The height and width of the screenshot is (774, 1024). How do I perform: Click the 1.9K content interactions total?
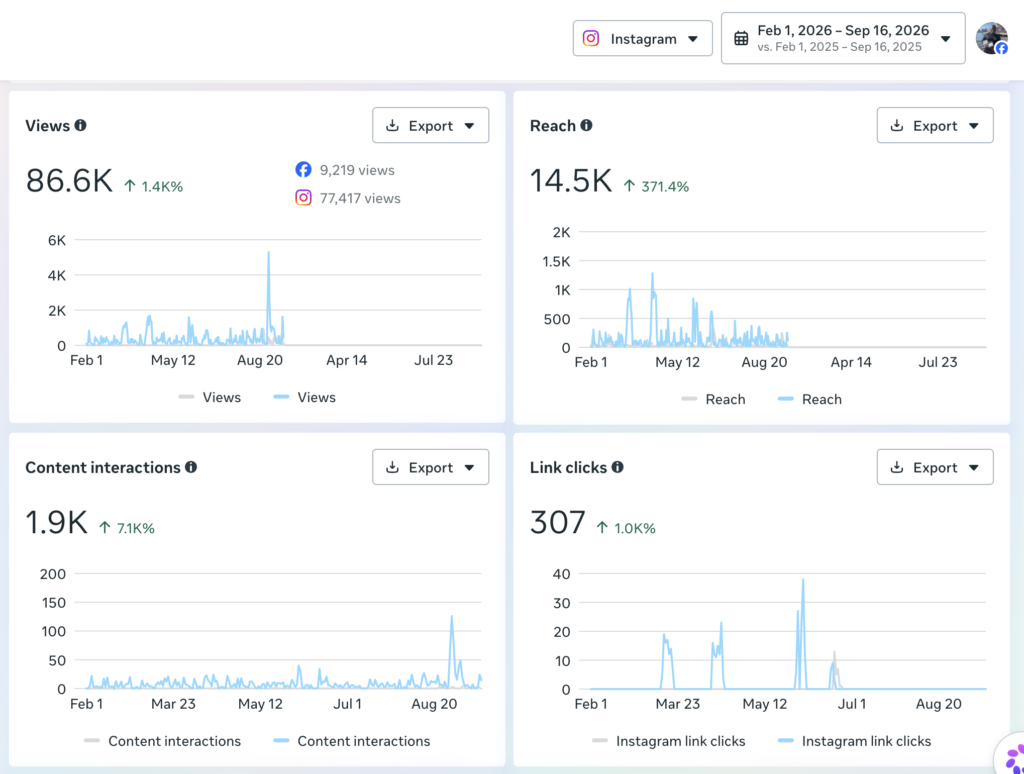(x=56, y=523)
